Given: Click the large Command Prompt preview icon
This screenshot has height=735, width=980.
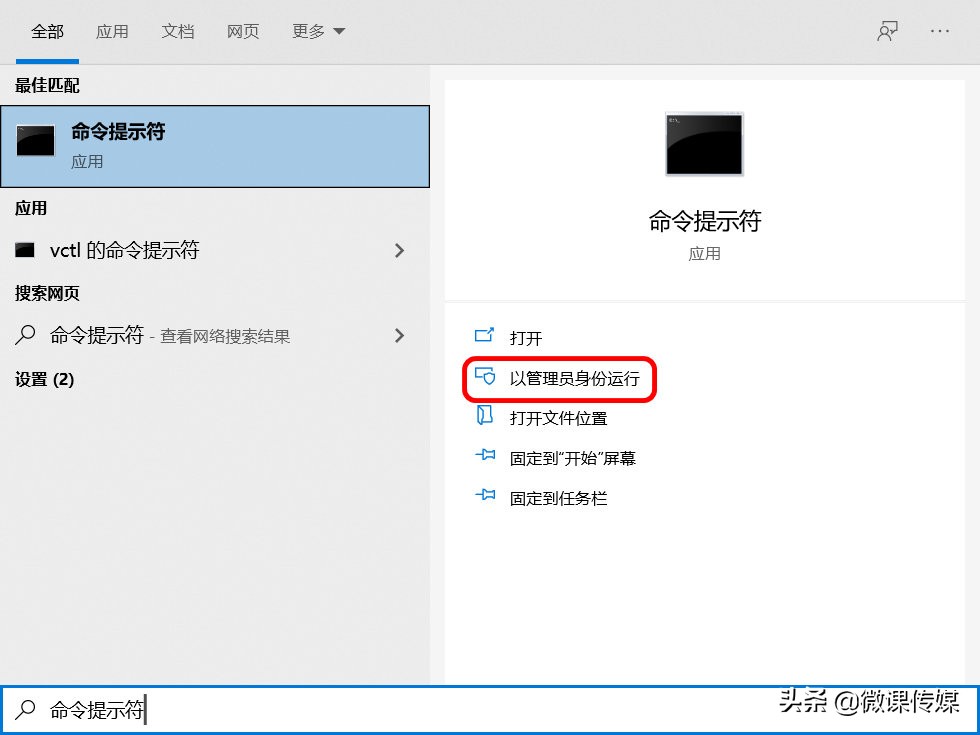Looking at the screenshot, I should pyautogui.click(x=704, y=144).
